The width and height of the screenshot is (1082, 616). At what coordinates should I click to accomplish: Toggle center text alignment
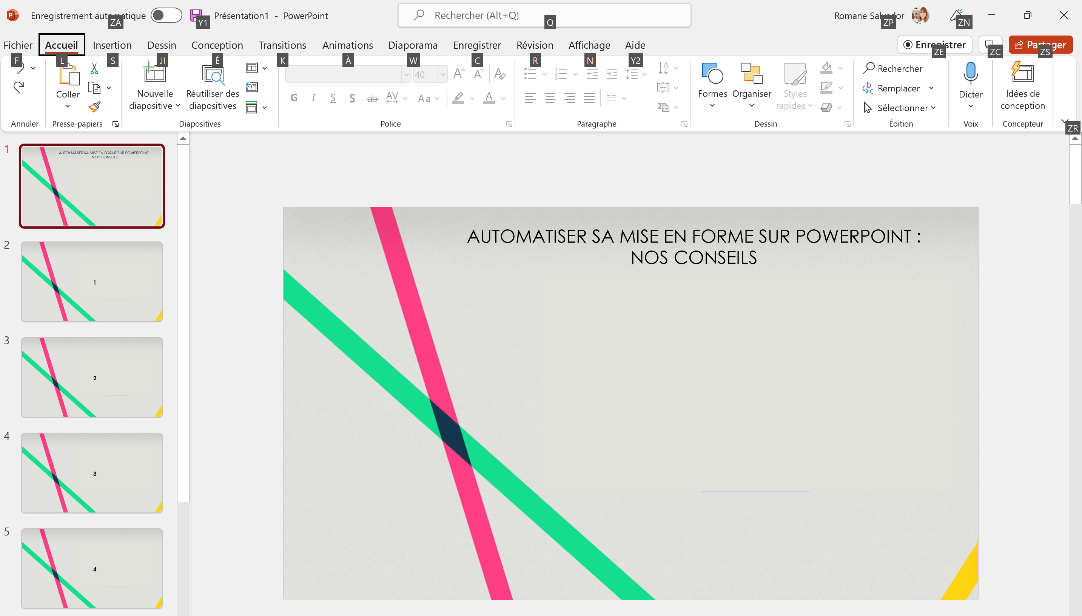coord(550,98)
